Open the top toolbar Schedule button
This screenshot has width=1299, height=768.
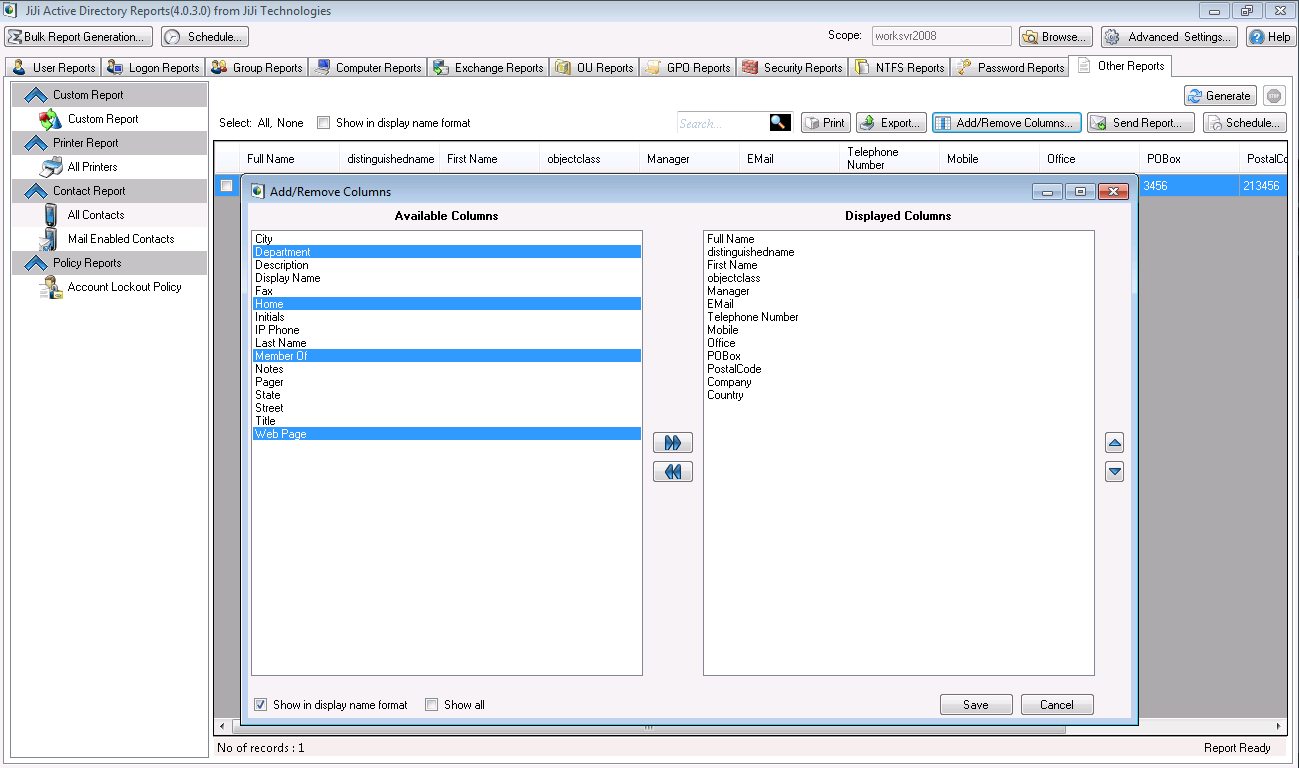[205, 37]
